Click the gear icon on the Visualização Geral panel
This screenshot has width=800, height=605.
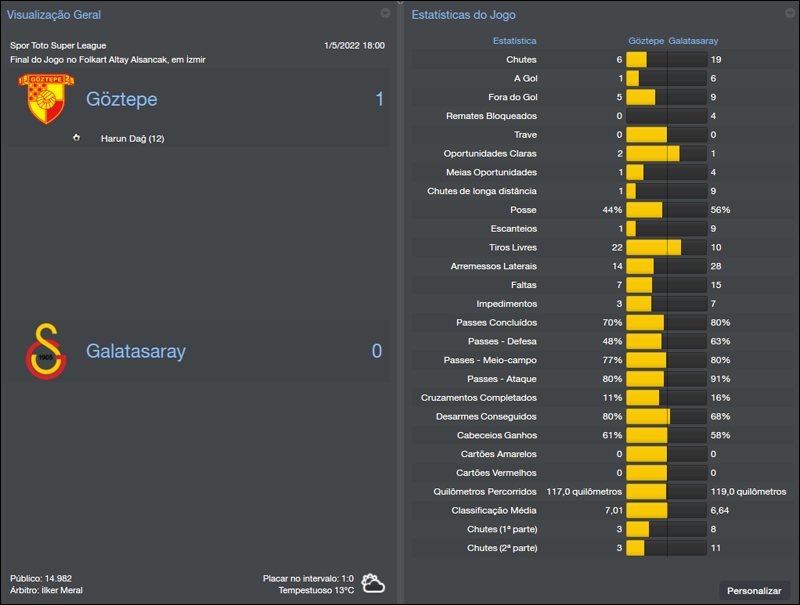tap(385, 14)
